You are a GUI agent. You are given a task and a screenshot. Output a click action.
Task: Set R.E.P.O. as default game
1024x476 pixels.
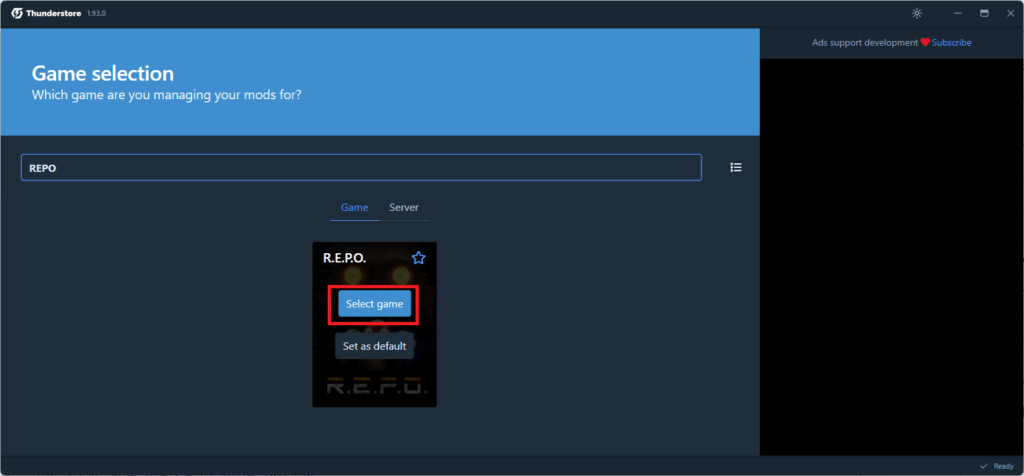coord(374,346)
